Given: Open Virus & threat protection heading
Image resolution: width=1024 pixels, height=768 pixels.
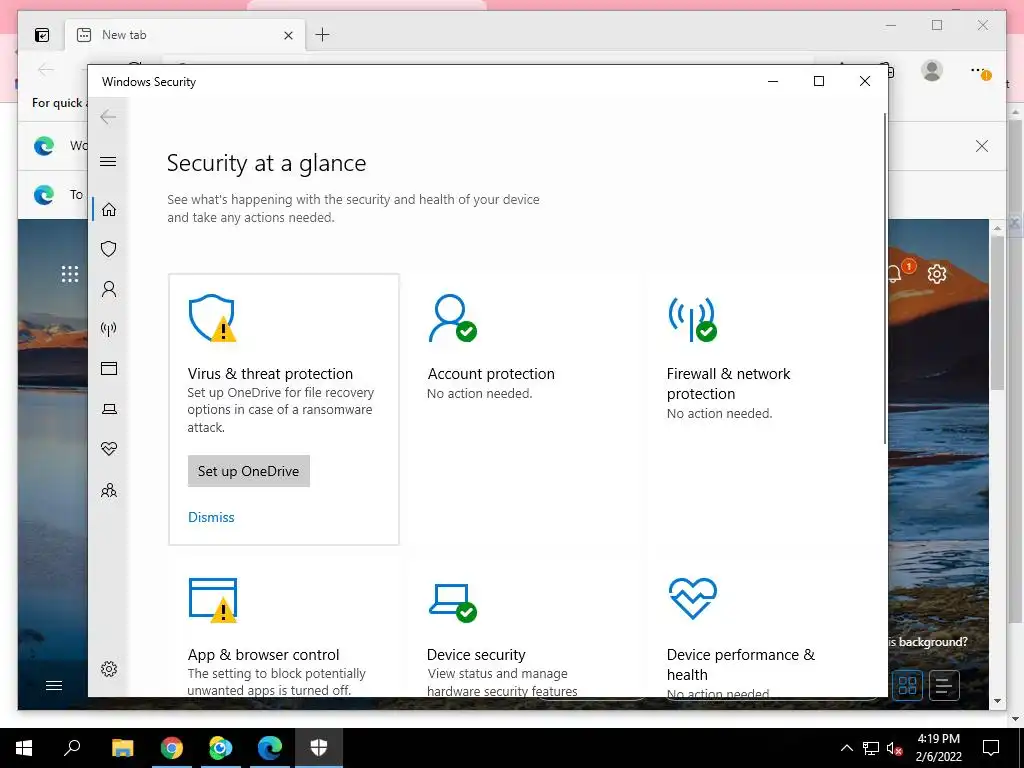Looking at the screenshot, I should pyautogui.click(x=270, y=374).
